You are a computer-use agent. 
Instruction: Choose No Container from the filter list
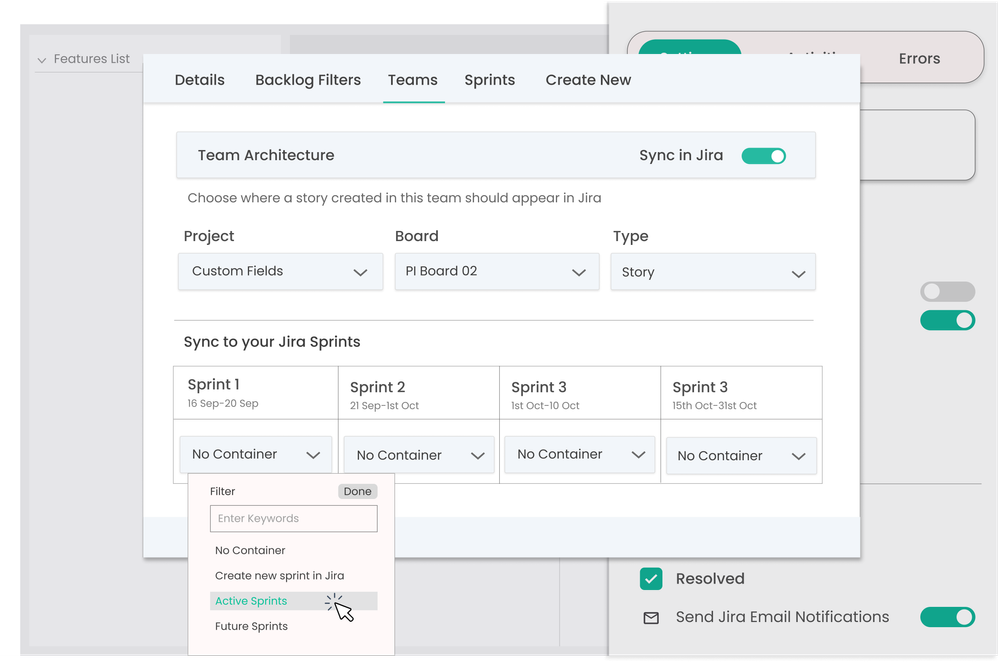click(x=250, y=550)
